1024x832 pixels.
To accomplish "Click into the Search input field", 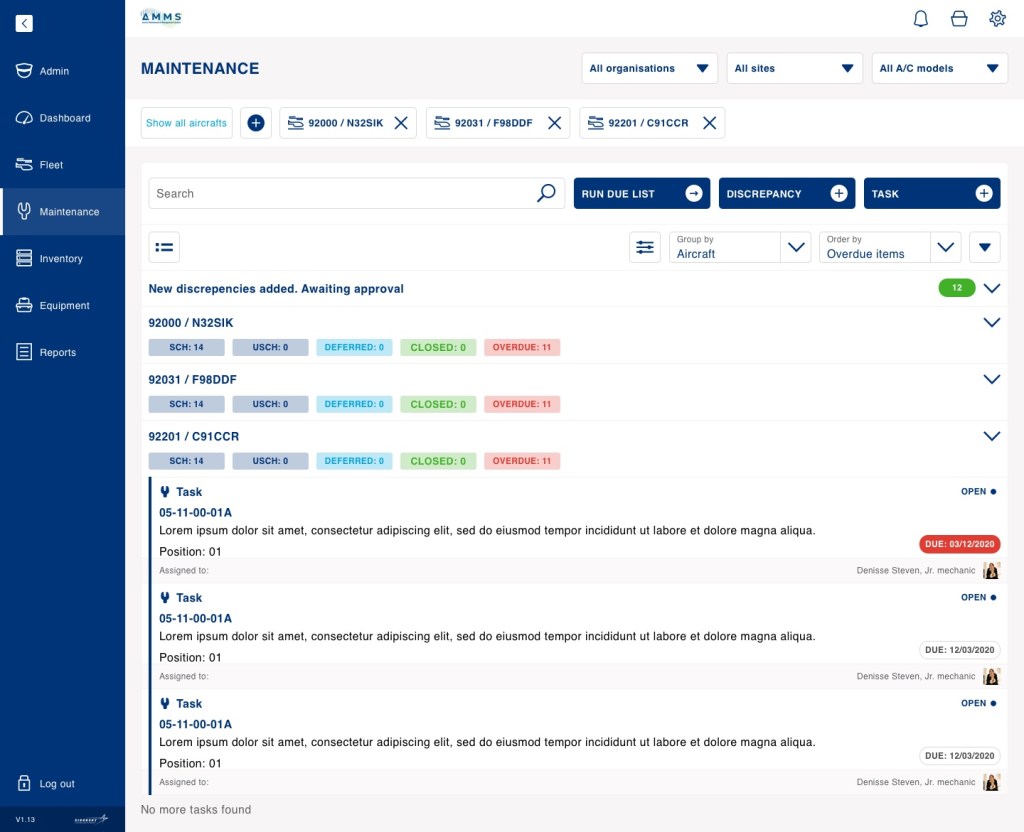I will coord(340,193).
